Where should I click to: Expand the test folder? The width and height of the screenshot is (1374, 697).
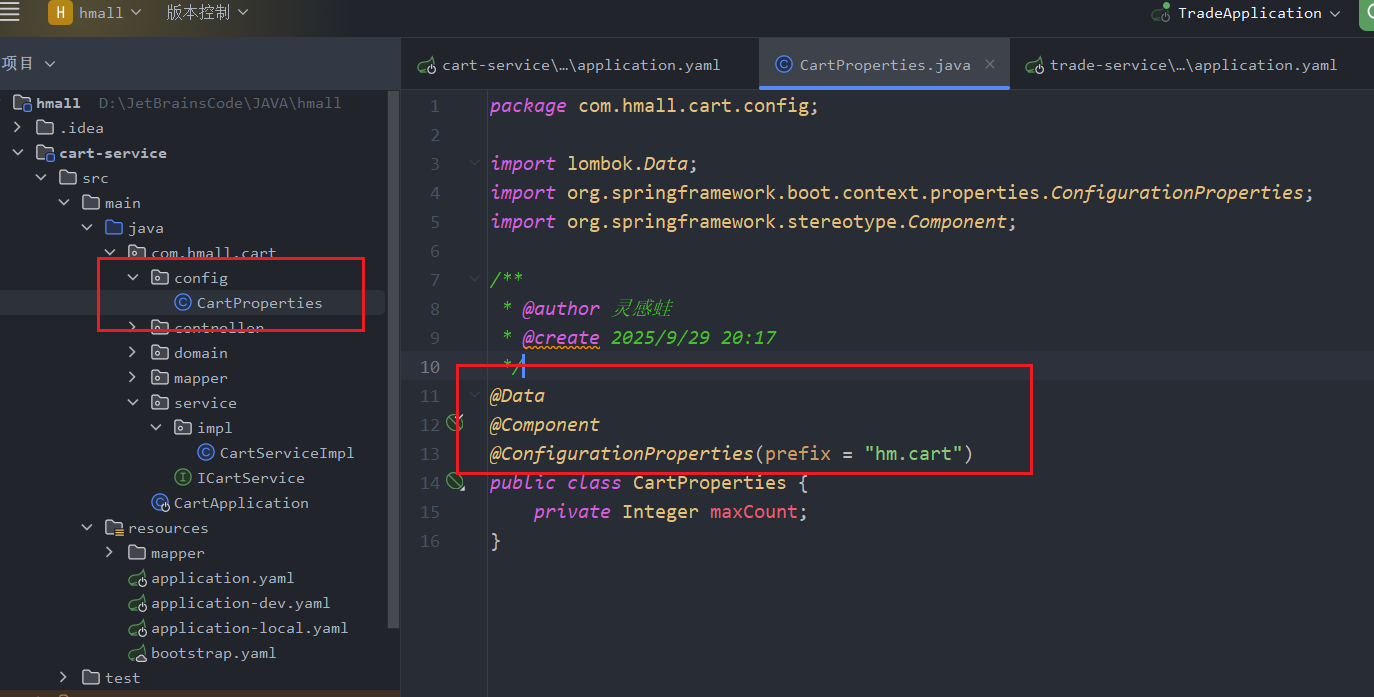point(64,678)
